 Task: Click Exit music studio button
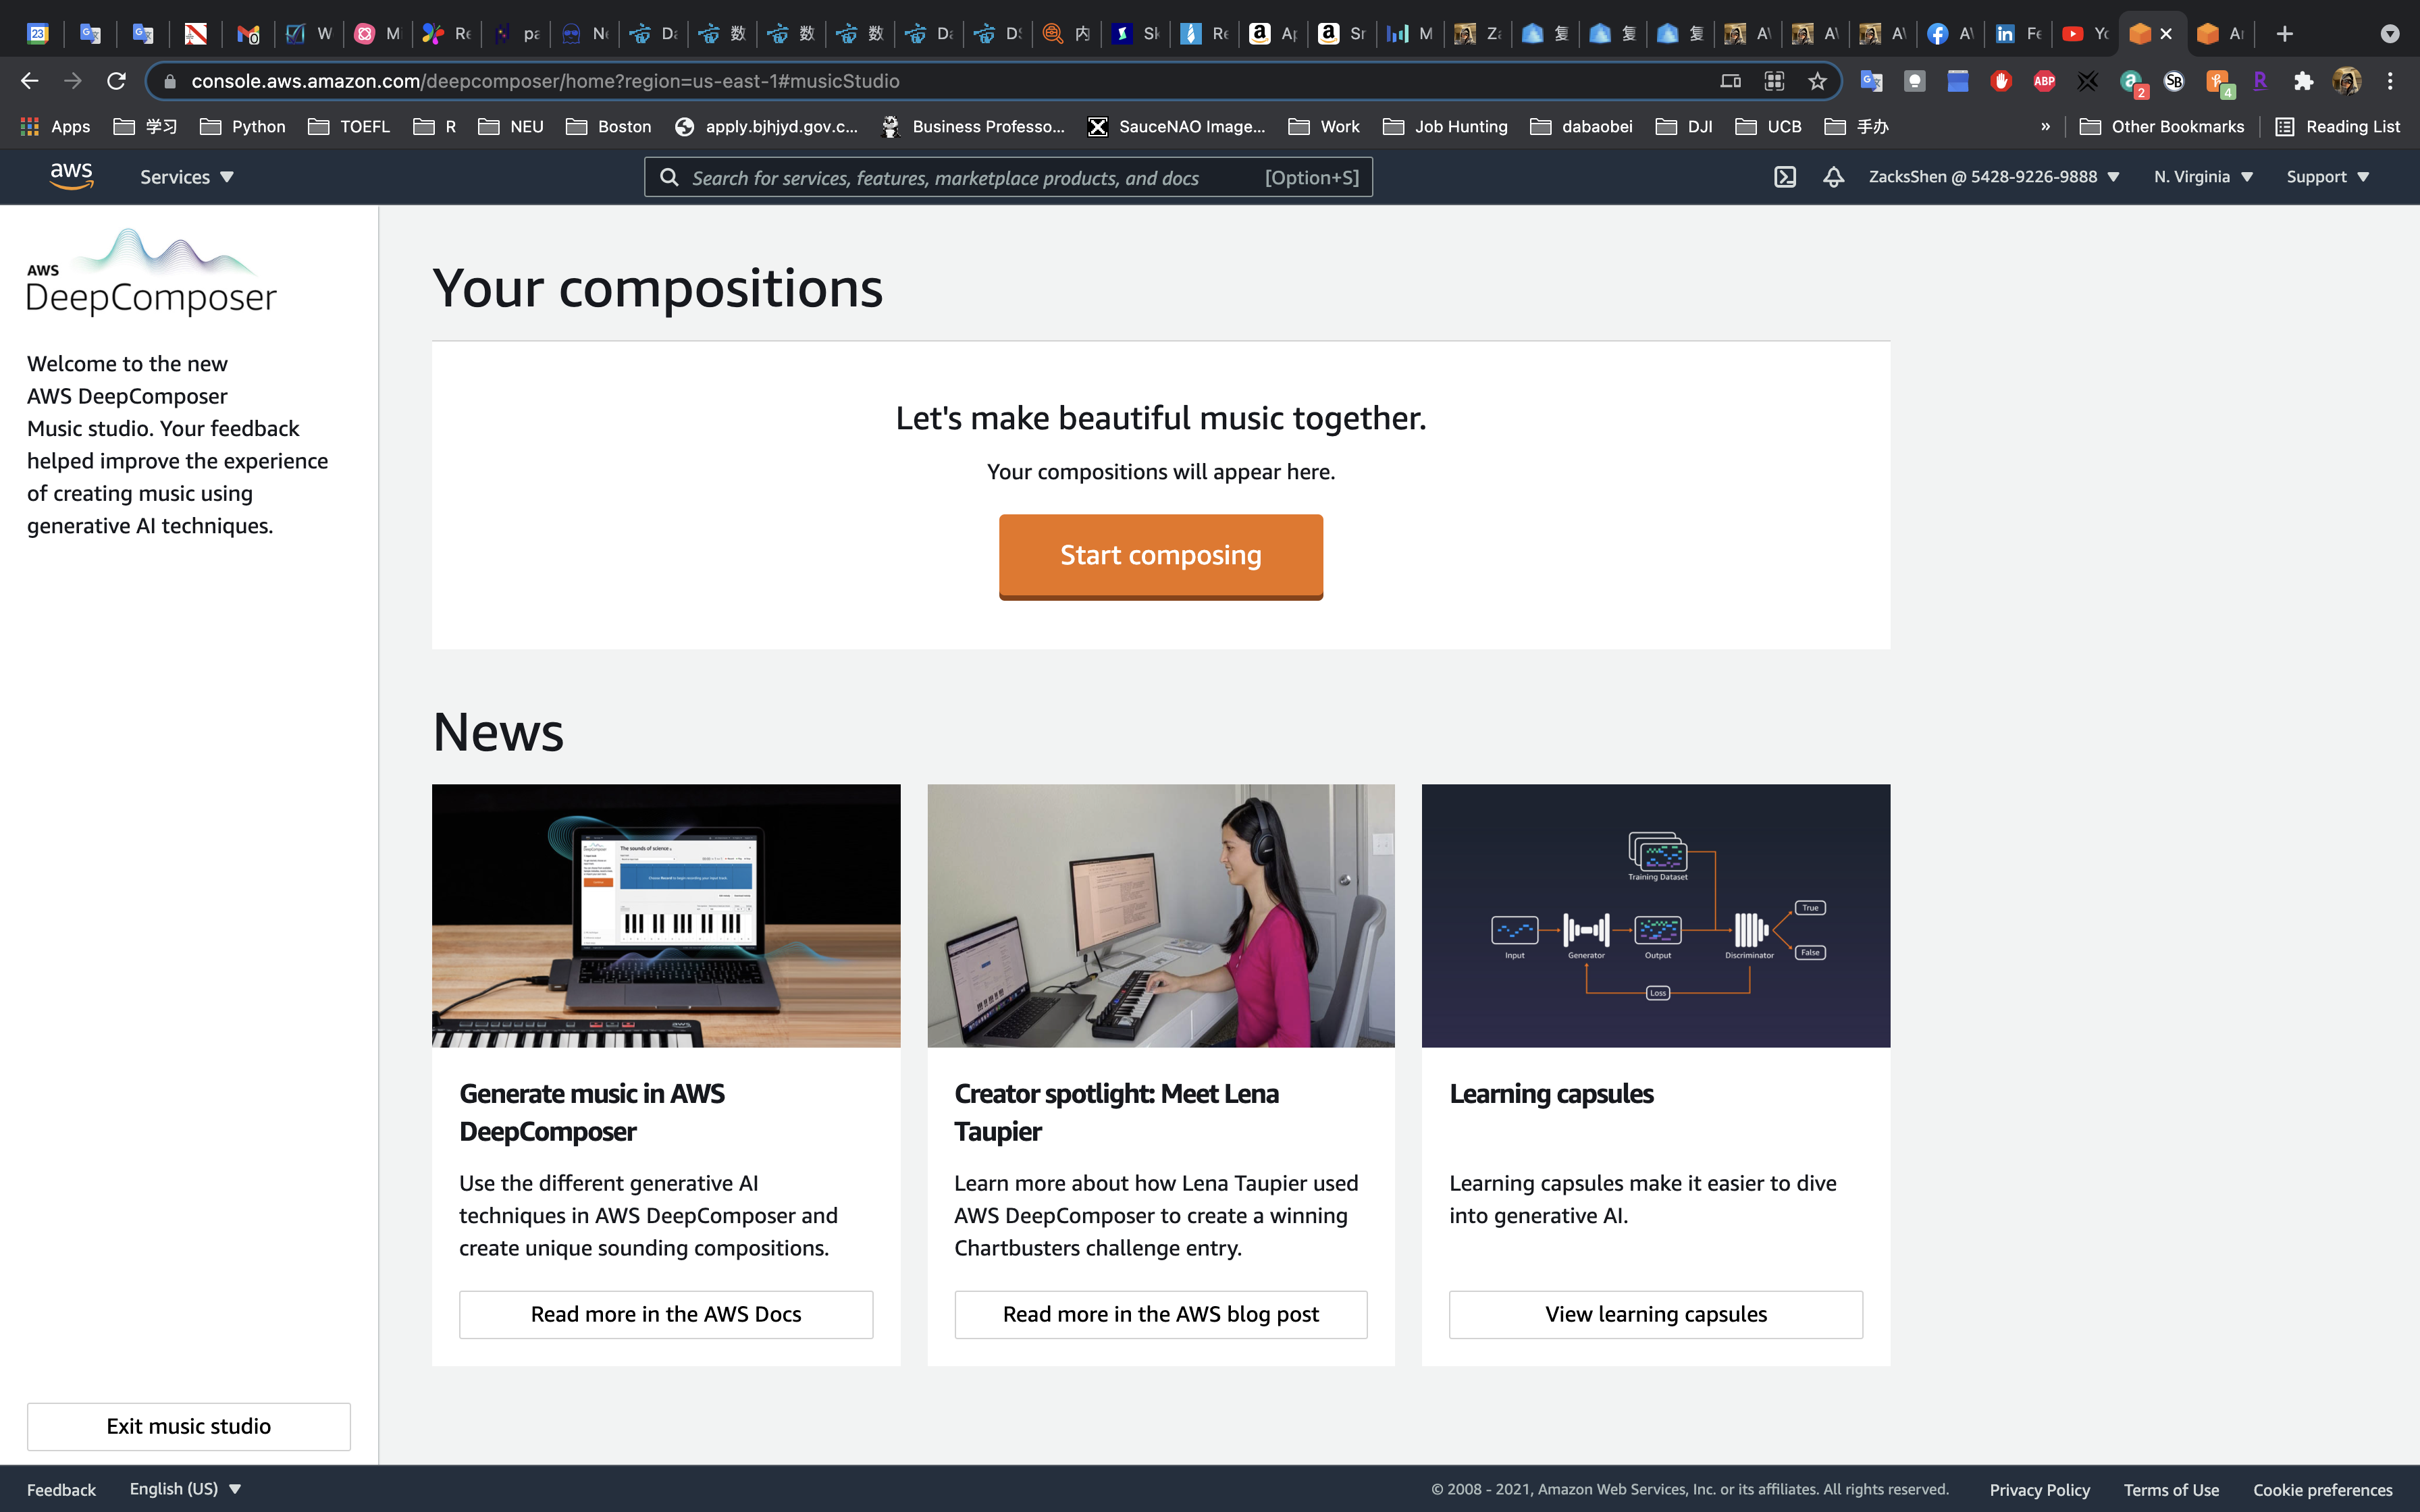point(188,1426)
